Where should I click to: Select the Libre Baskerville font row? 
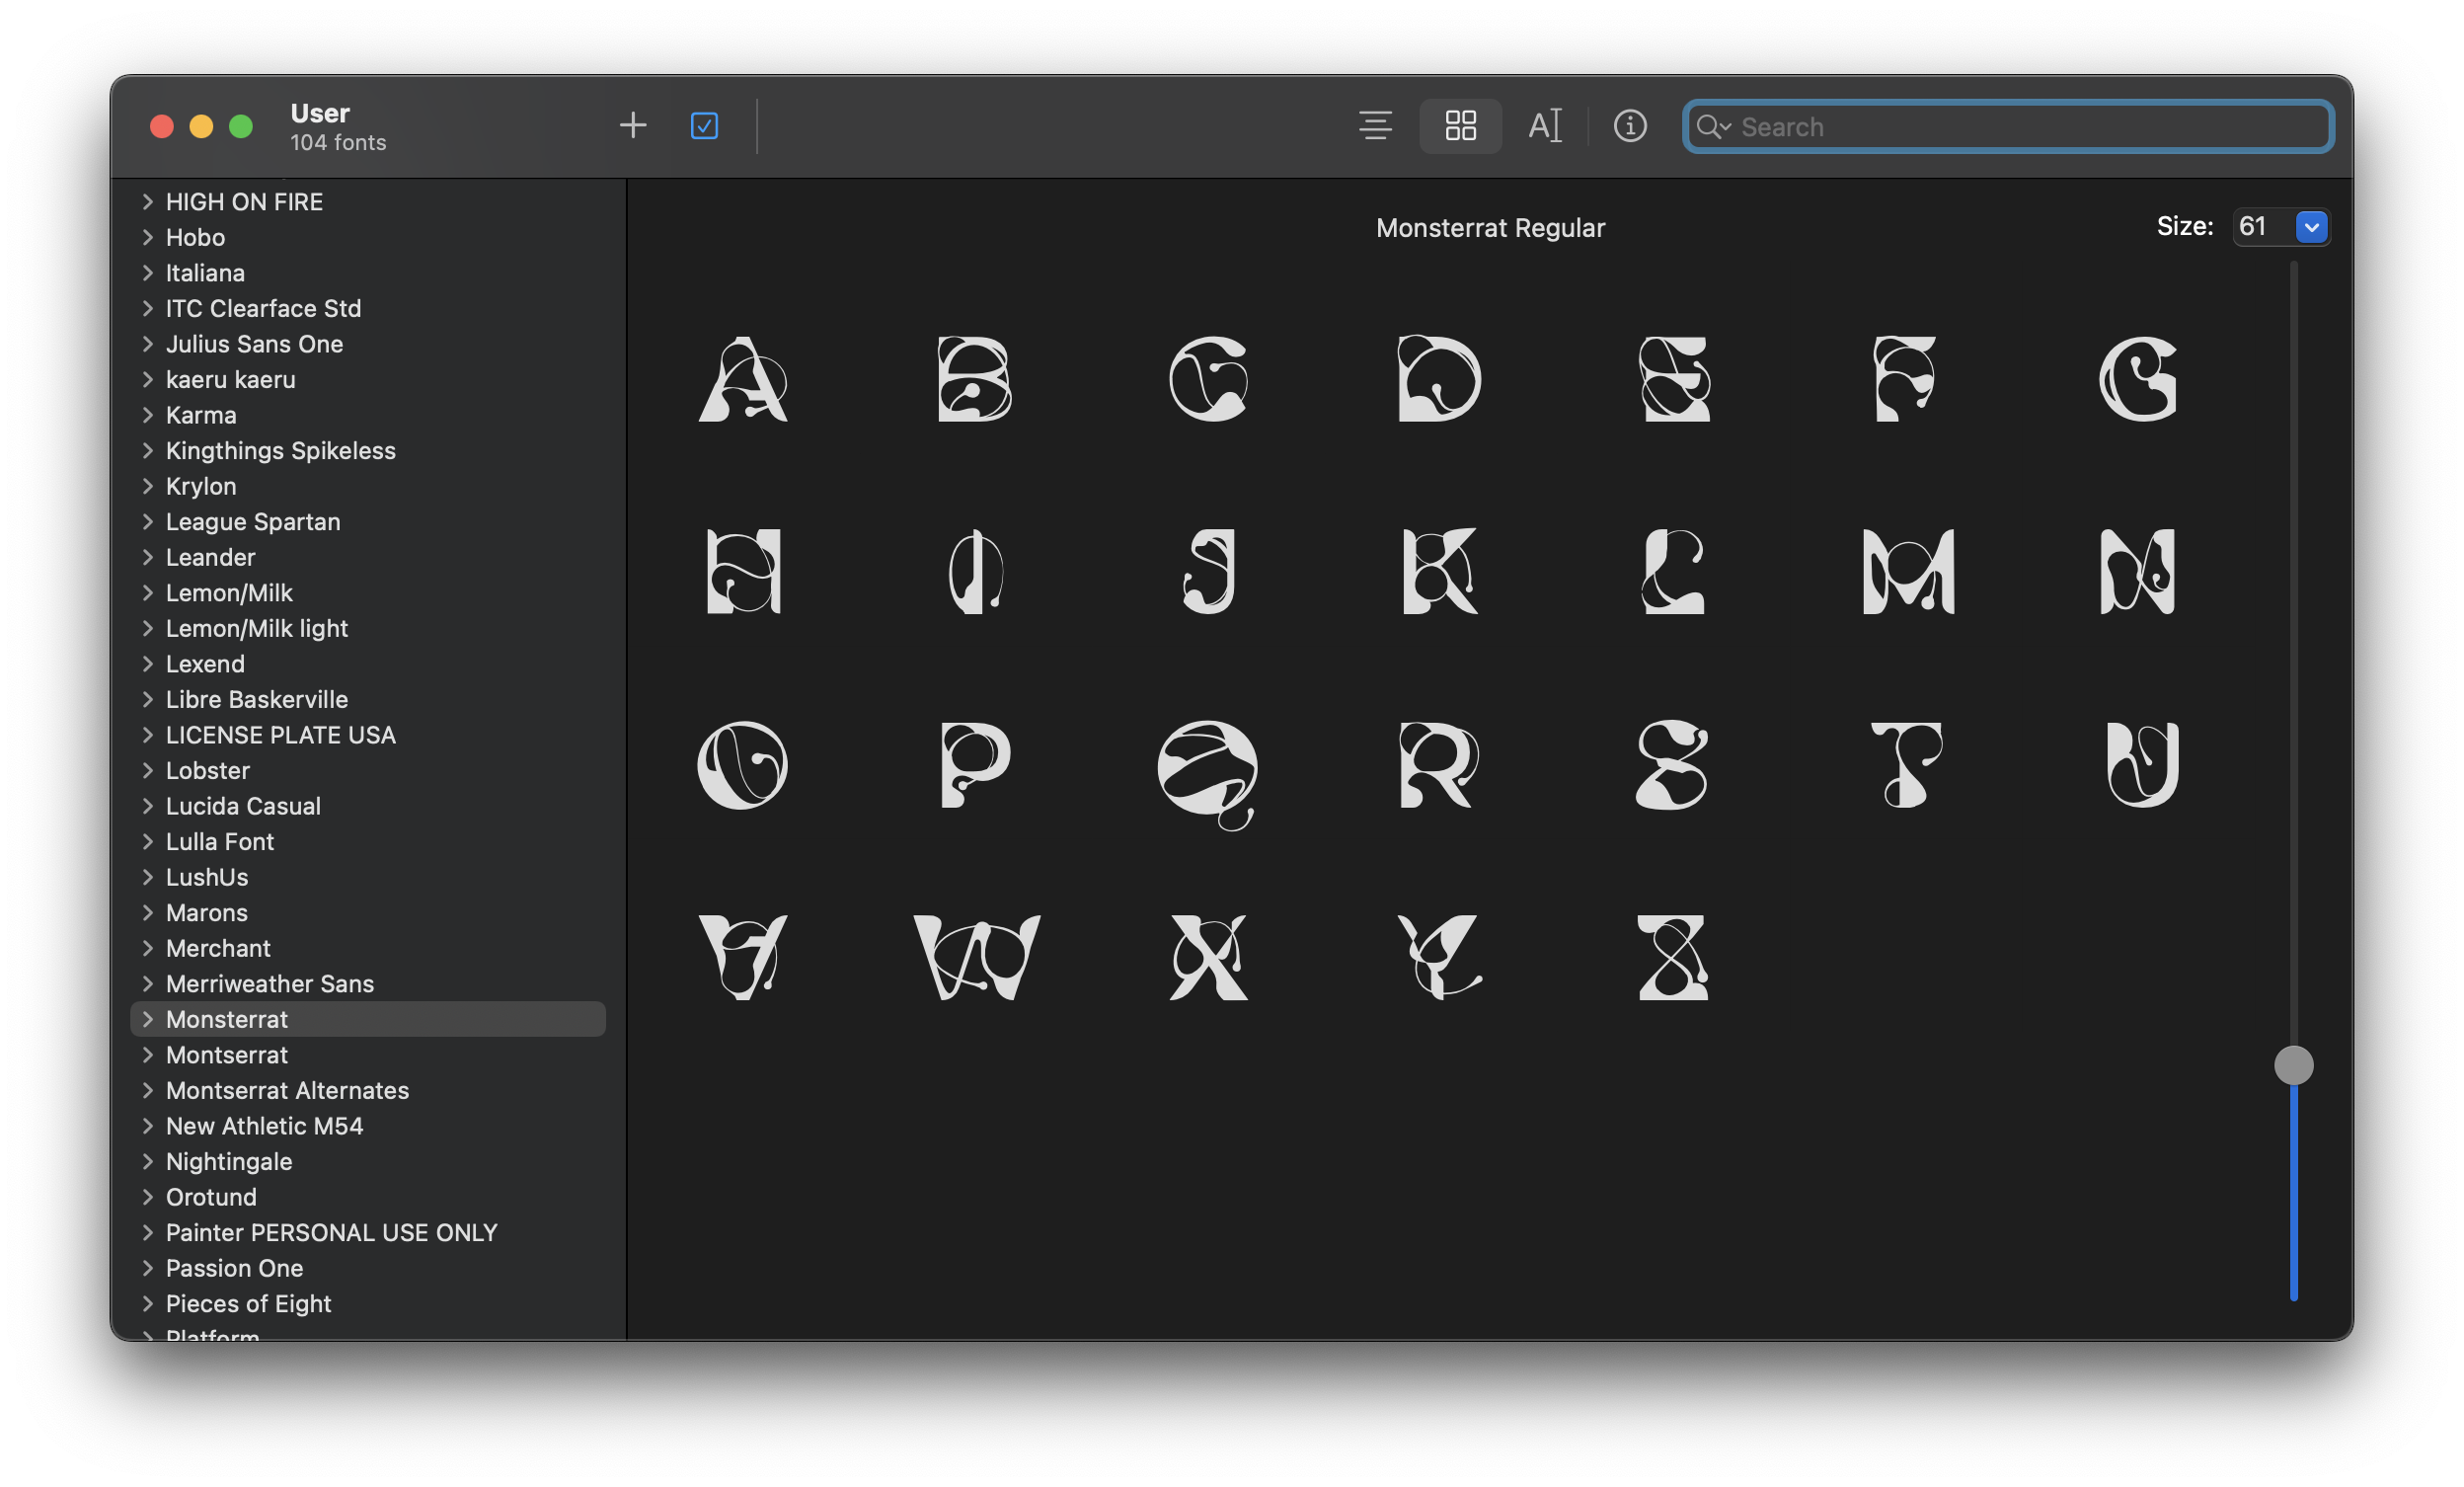tap(257, 699)
